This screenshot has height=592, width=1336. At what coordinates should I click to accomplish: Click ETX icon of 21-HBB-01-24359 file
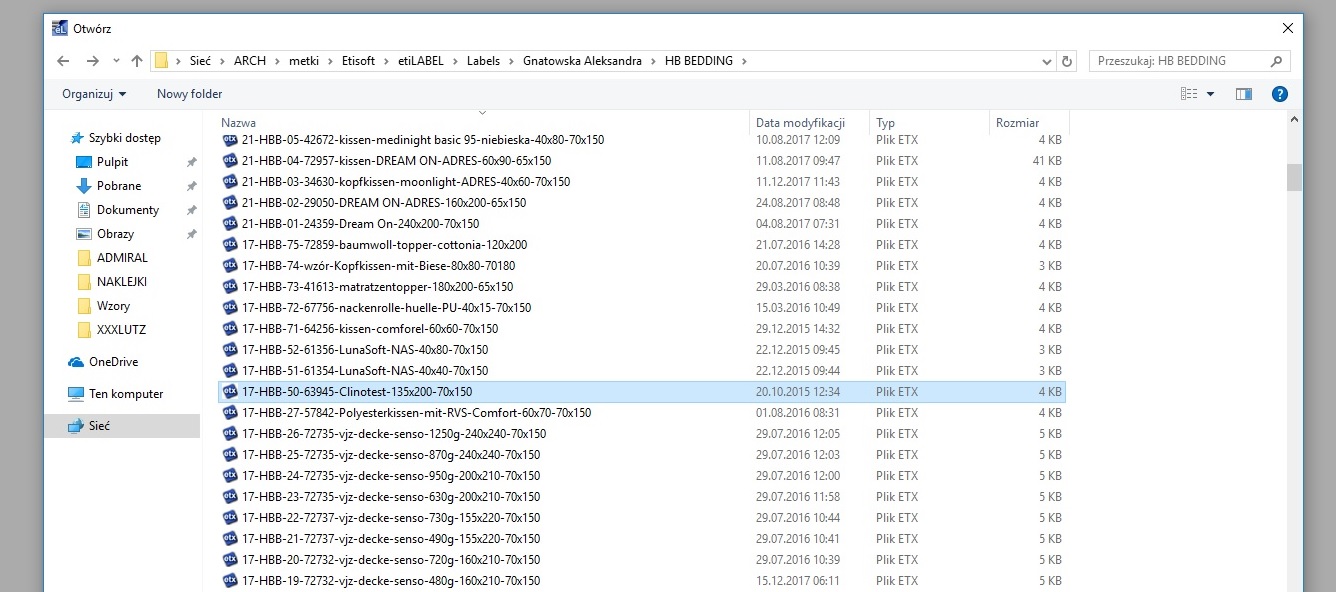coord(230,224)
